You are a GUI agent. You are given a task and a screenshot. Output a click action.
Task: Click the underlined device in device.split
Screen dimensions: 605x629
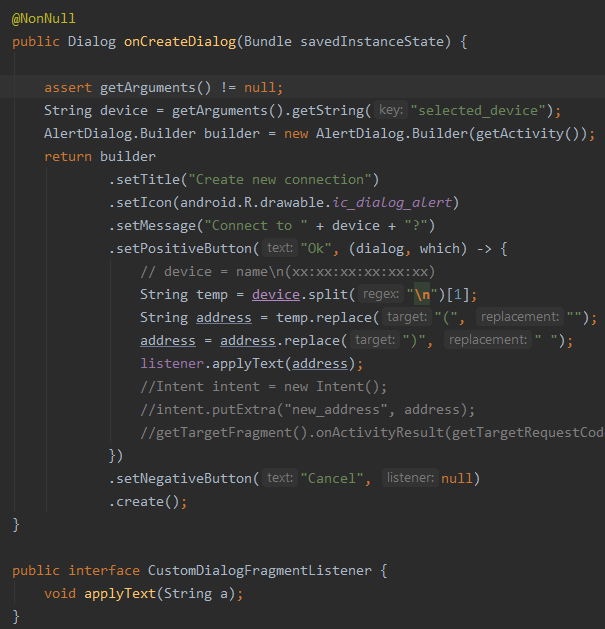[x=276, y=294]
